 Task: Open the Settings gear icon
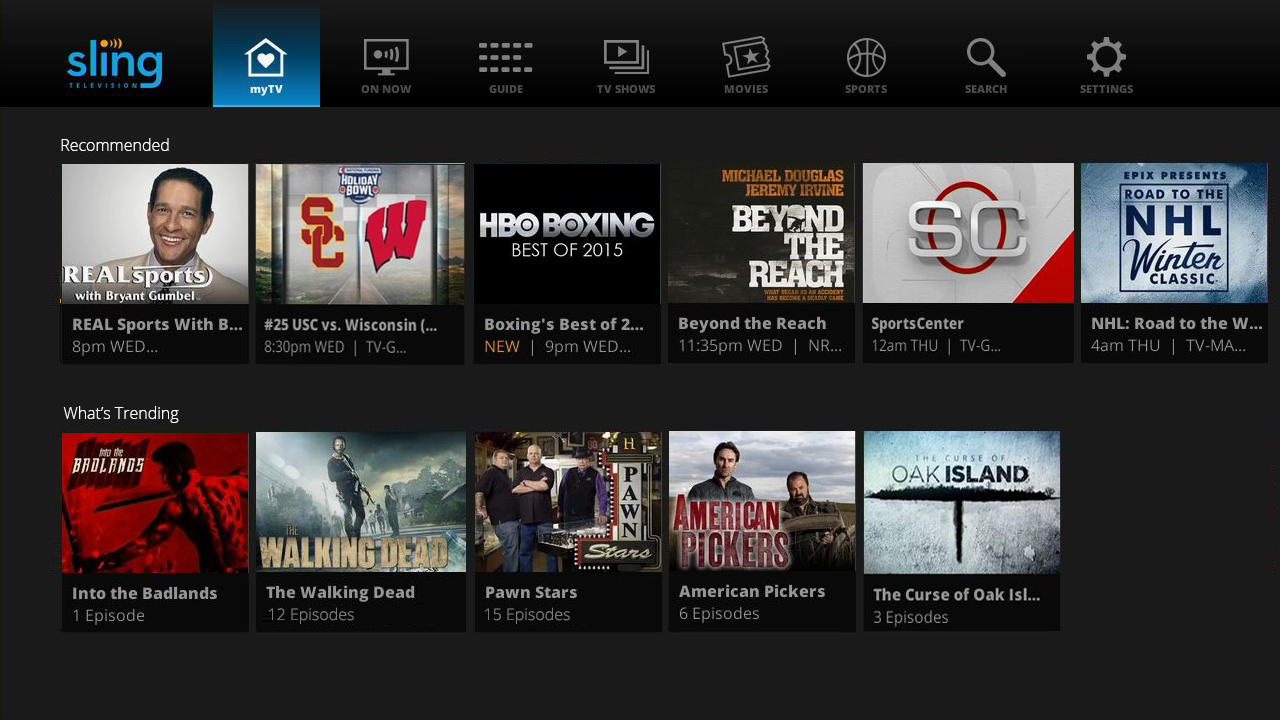pos(1106,58)
